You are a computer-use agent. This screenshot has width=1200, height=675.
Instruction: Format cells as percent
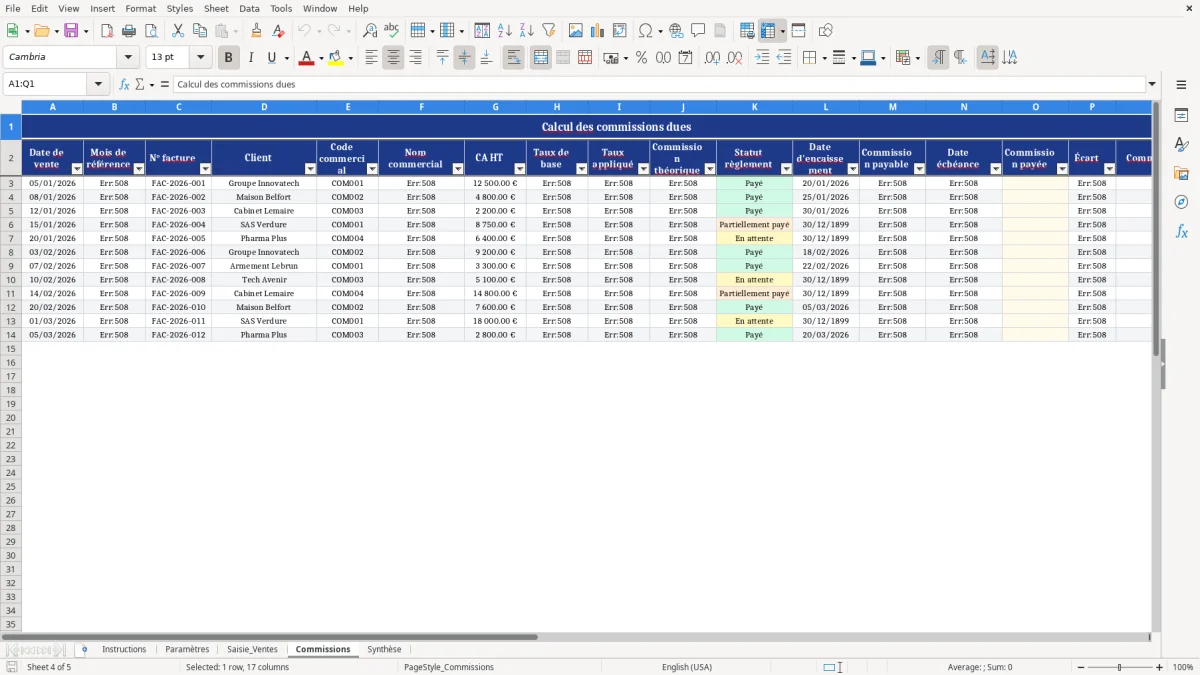tap(641, 58)
